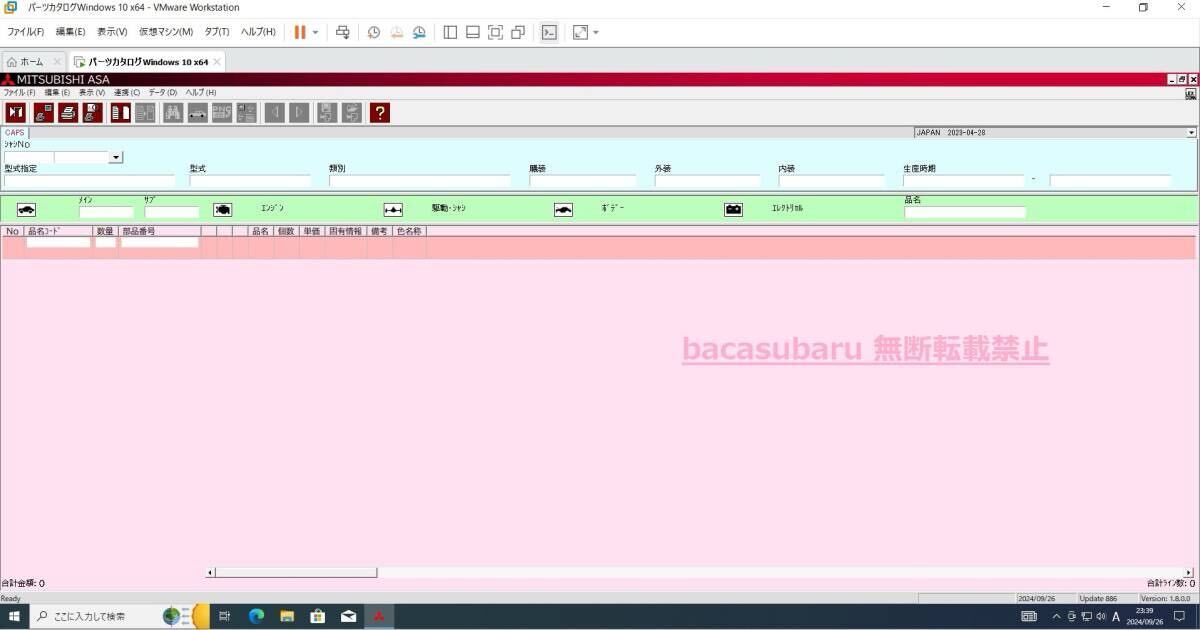The image size is (1200, 630).
Task: Click the next page right arrow icon
Action: [299, 113]
